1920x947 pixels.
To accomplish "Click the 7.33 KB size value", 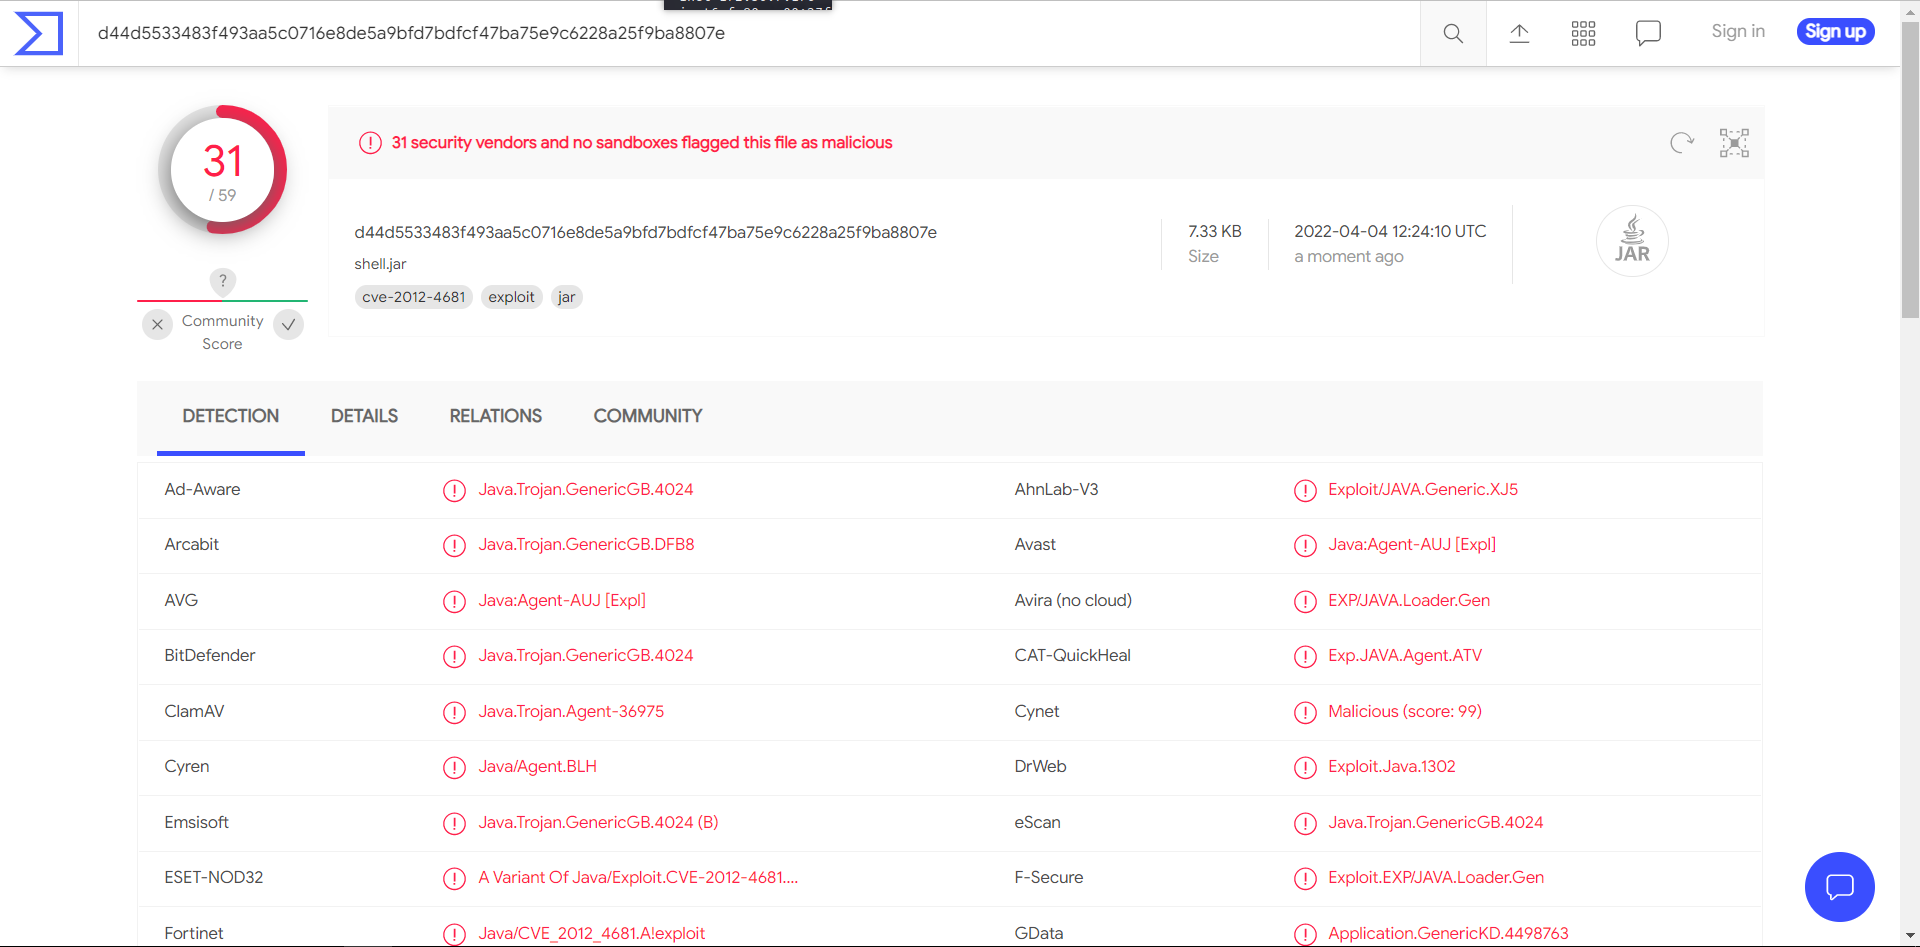I will (1215, 231).
